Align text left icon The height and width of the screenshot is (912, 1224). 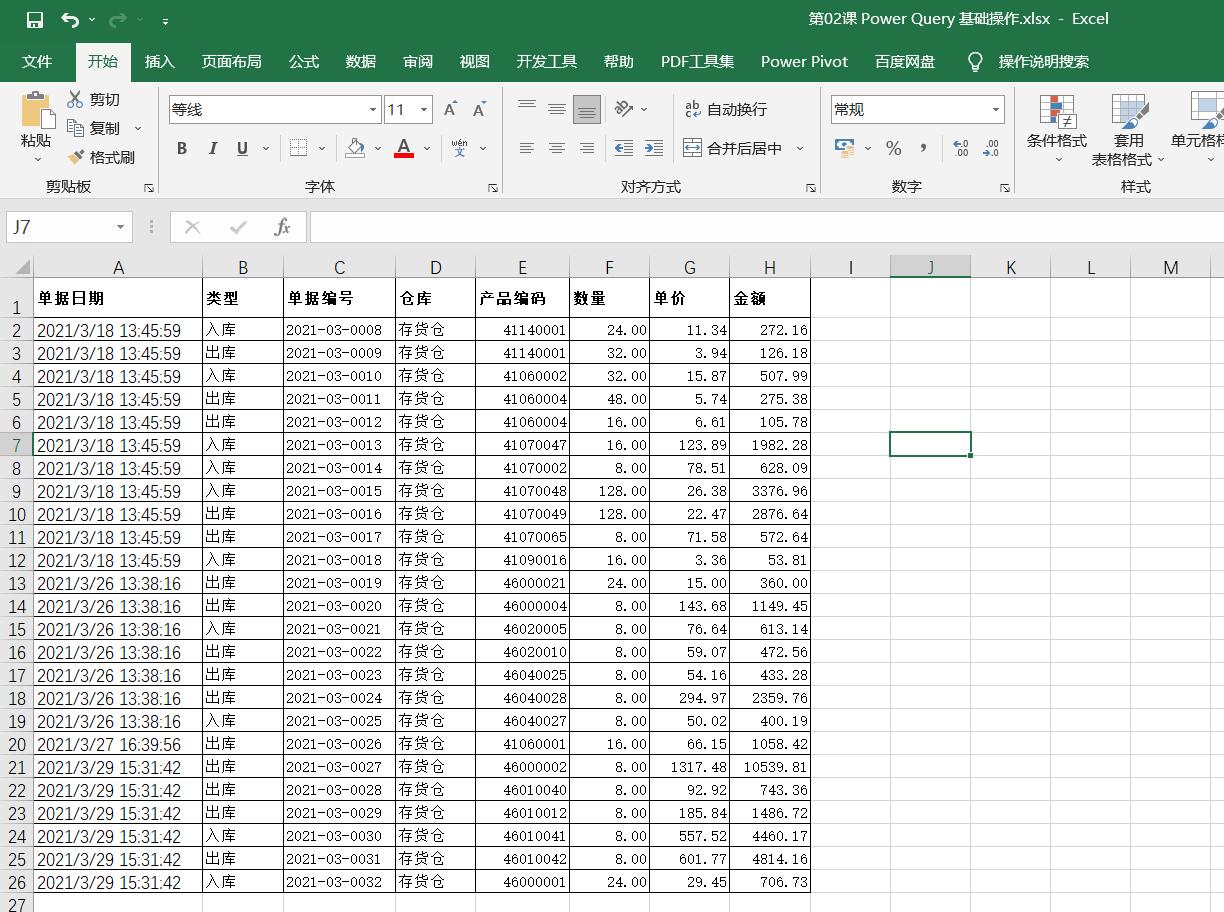point(527,148)
